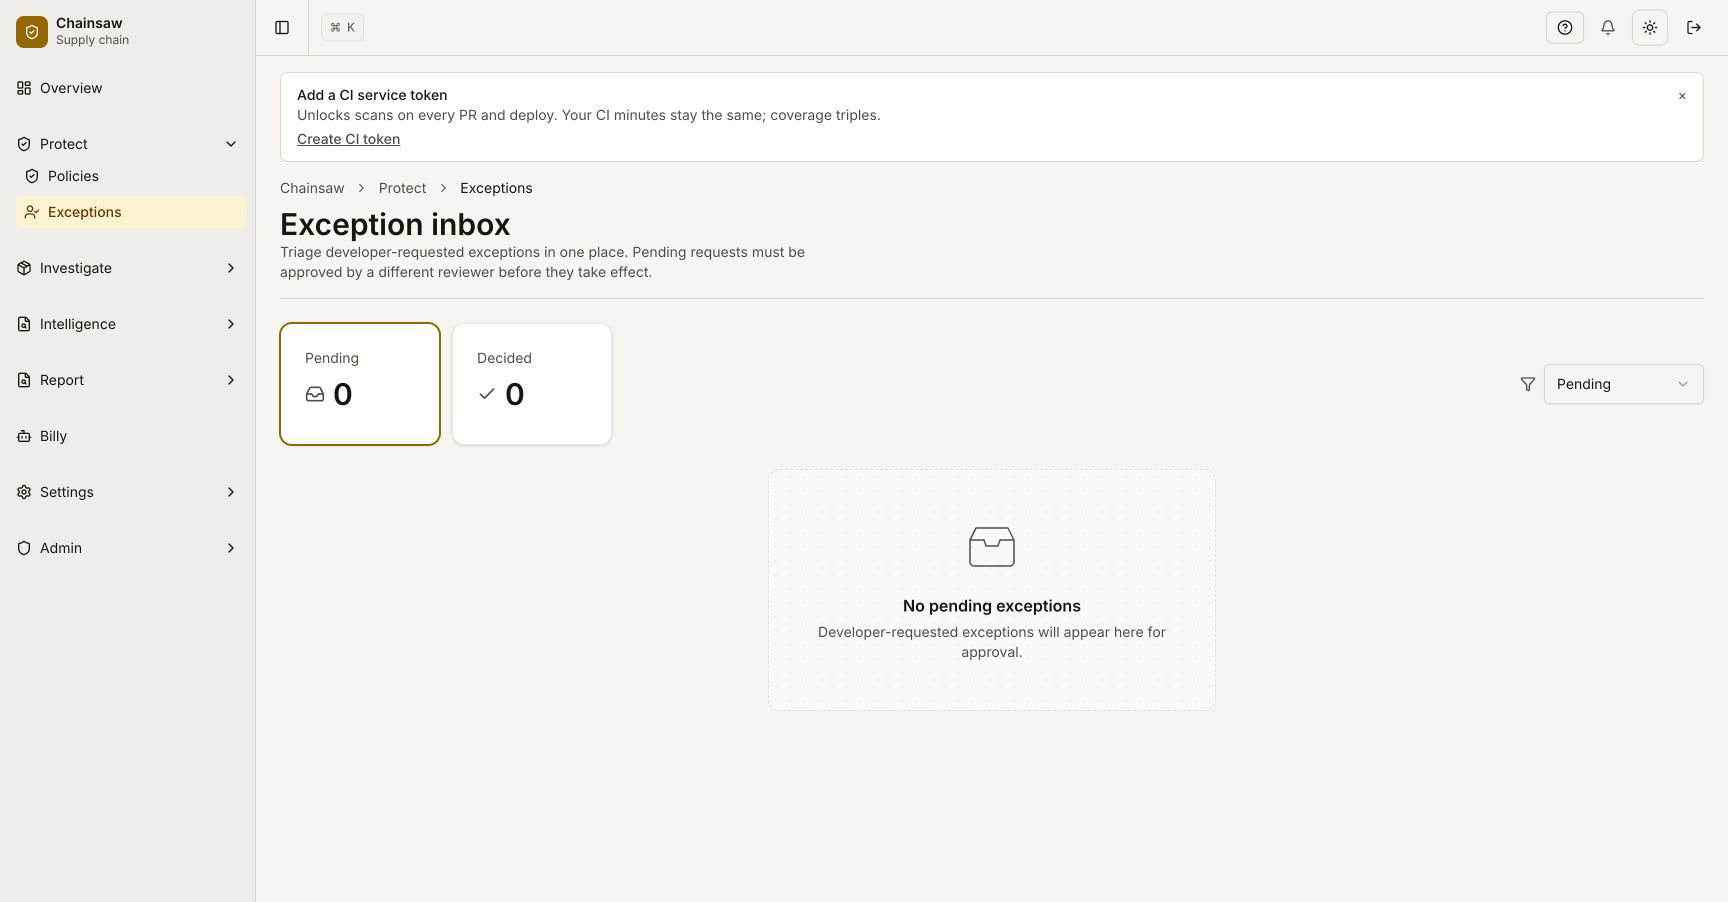1728x902 pixels.
Task: Click the Admin shield icon
Action: pos(24,548)
